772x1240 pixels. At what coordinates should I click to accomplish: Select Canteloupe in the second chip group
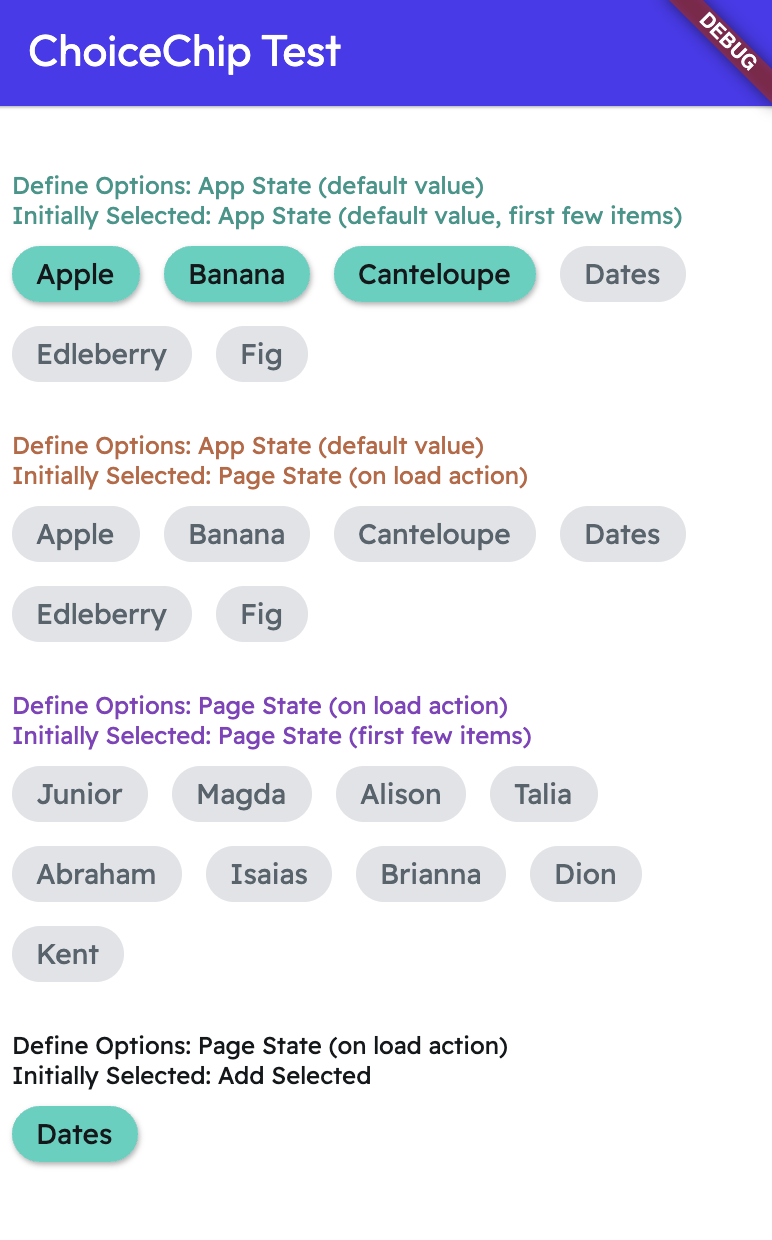(434, 534)
